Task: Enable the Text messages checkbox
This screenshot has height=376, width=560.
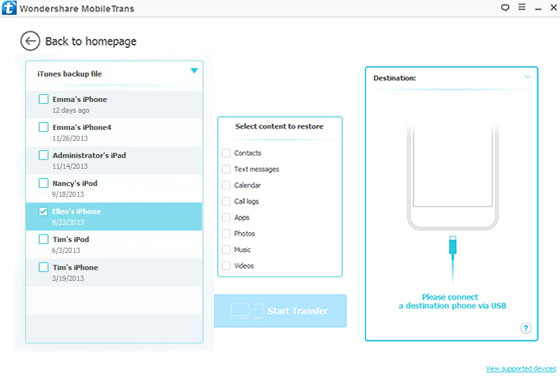Action: click(x=226, y=169)
